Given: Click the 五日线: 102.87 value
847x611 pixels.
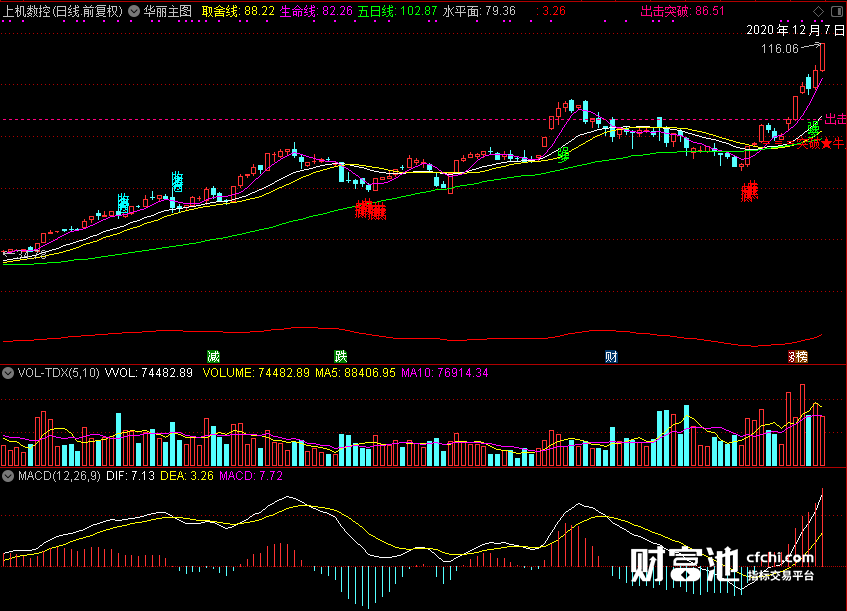Looking at the screenshot, I should [x=398, y=11].
